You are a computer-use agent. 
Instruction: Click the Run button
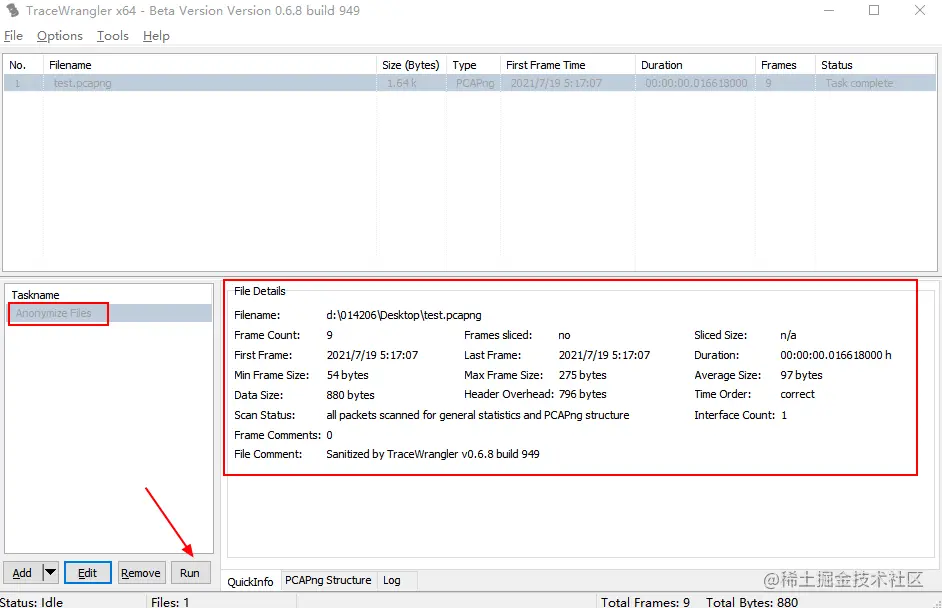click(x=190, y=573)
